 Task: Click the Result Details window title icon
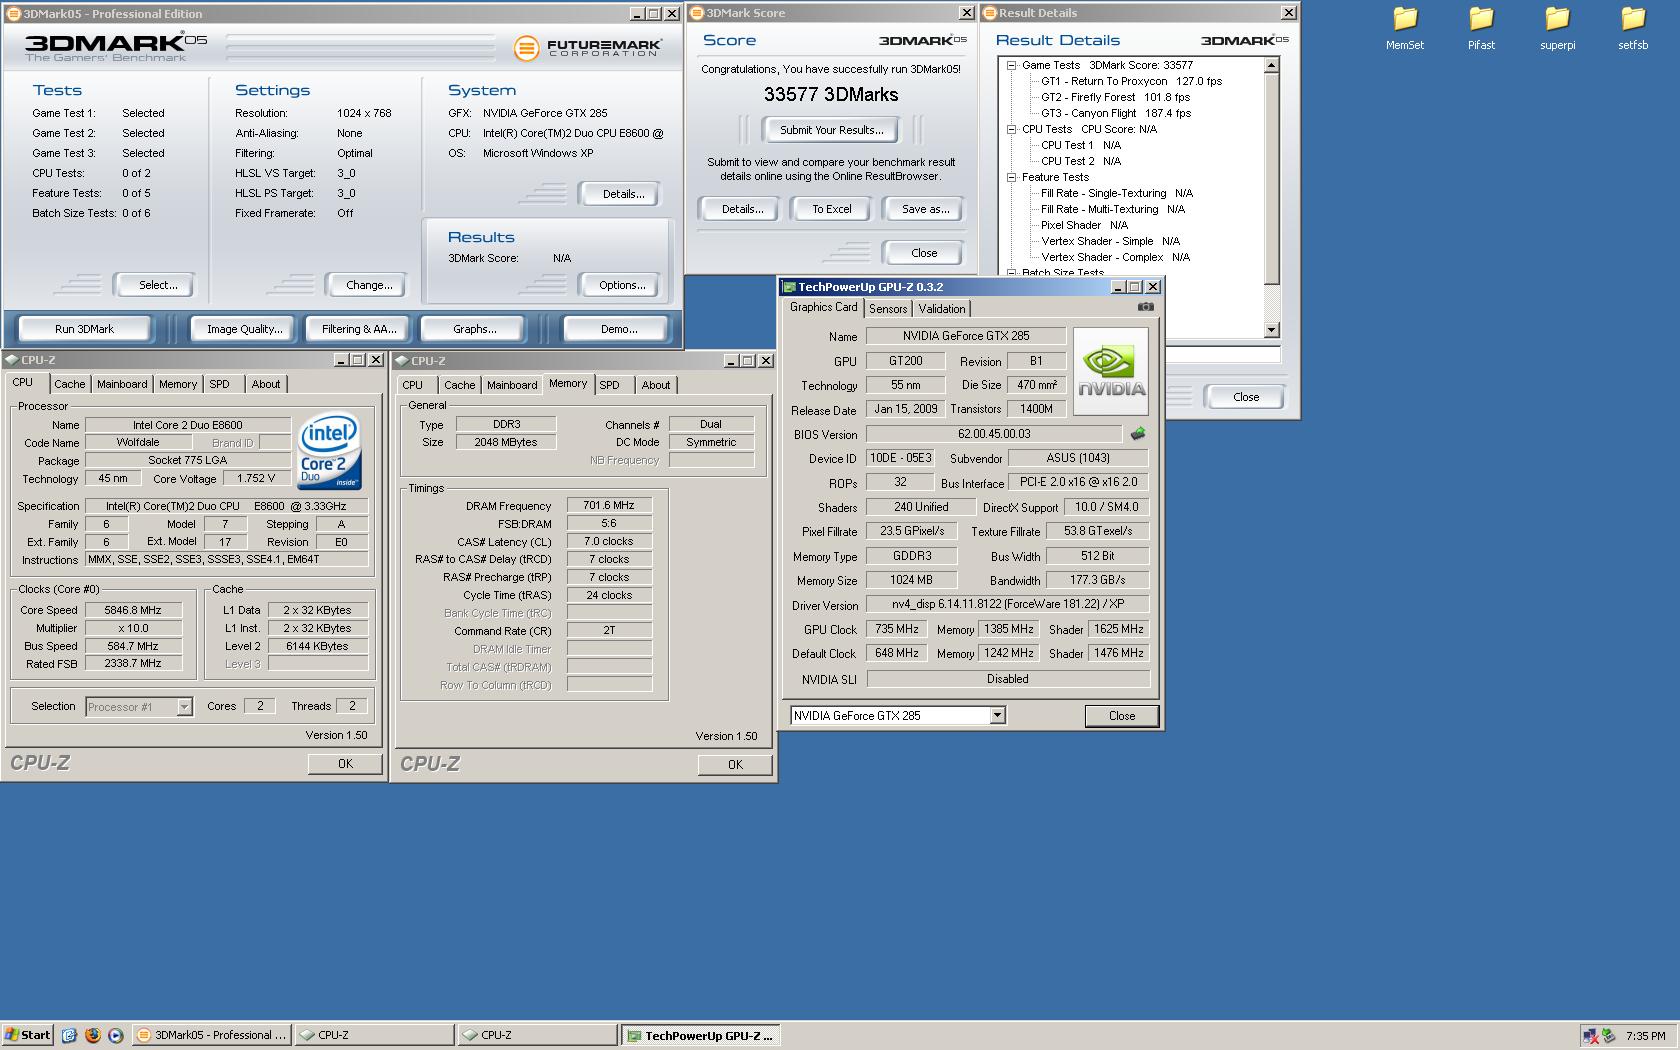tap(989, 13)
